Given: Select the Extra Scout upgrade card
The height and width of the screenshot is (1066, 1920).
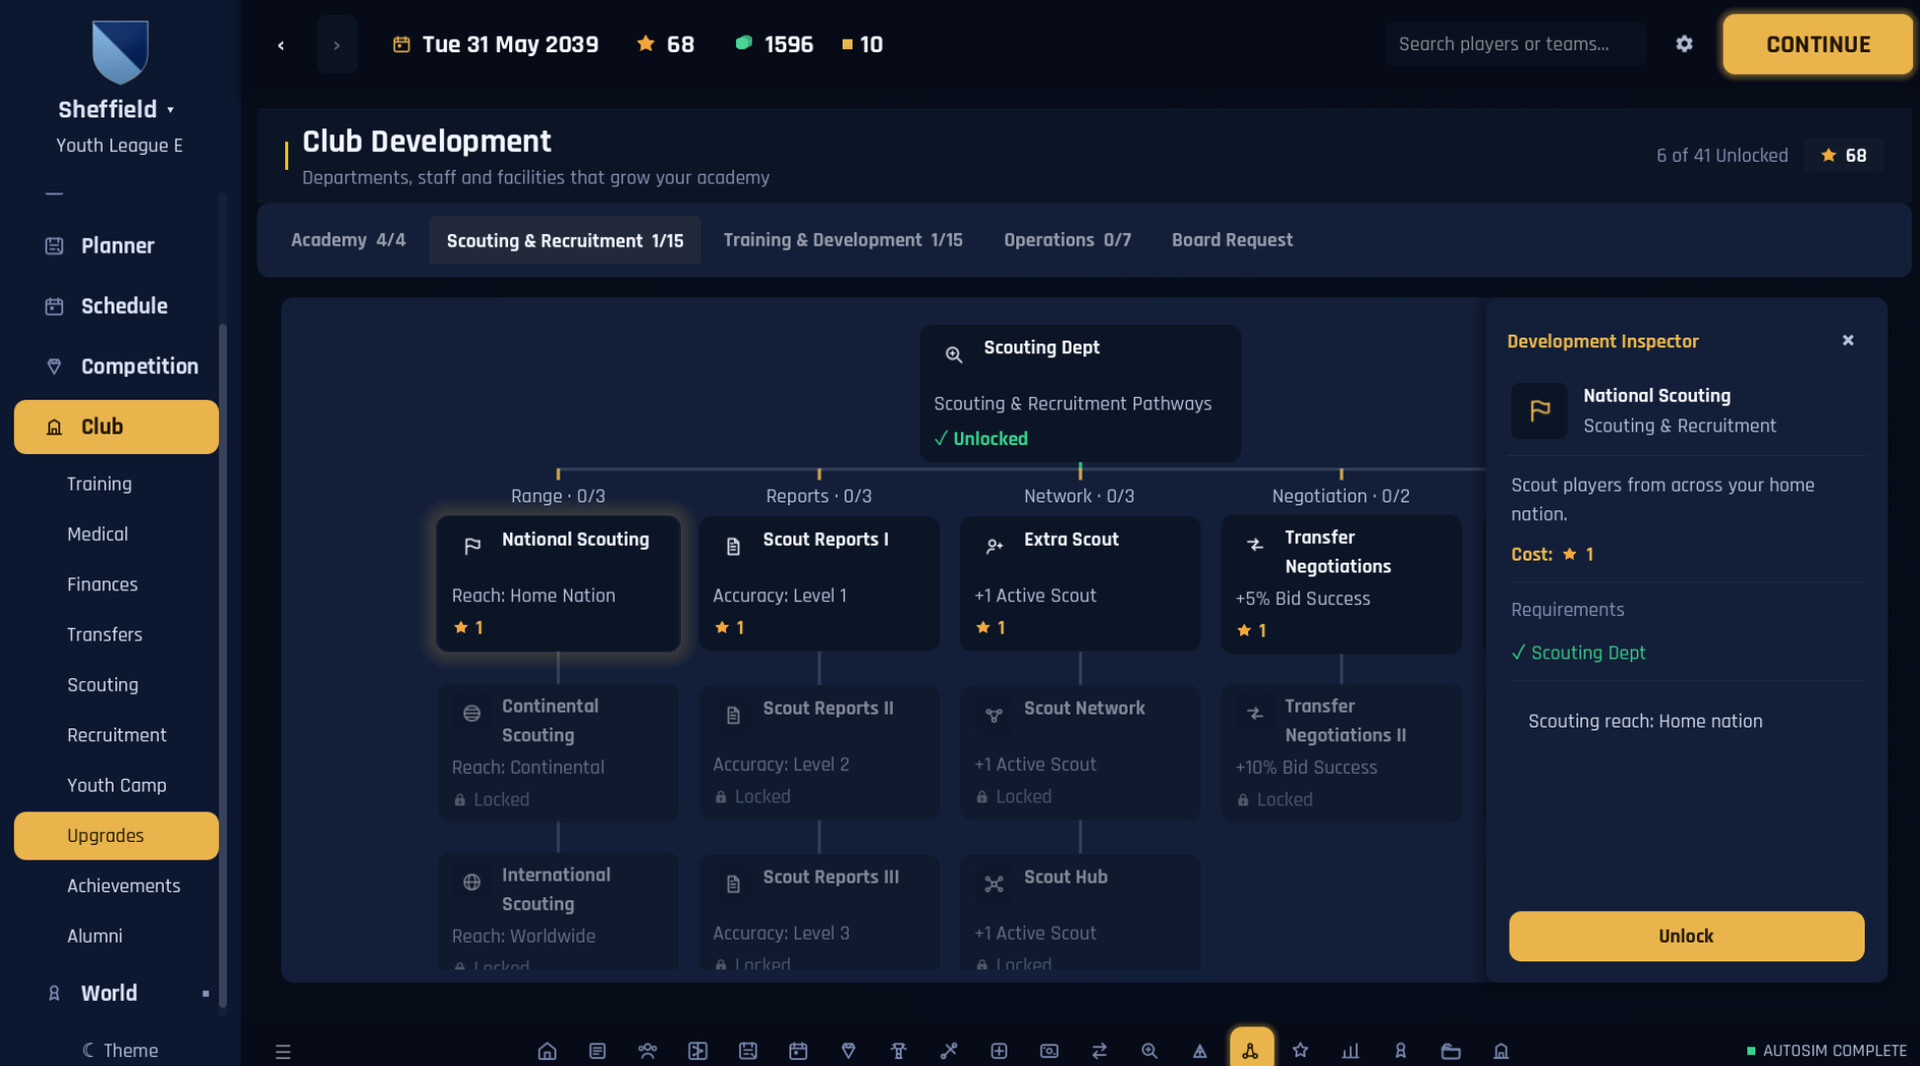Looking at the screenshot, I should 1080,584.
